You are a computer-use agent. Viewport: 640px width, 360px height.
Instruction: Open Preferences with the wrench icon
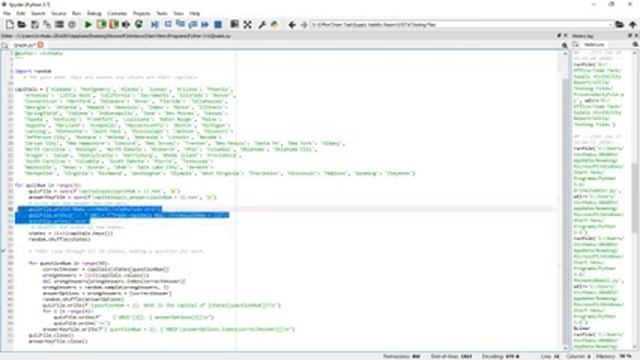pos(262,24)
